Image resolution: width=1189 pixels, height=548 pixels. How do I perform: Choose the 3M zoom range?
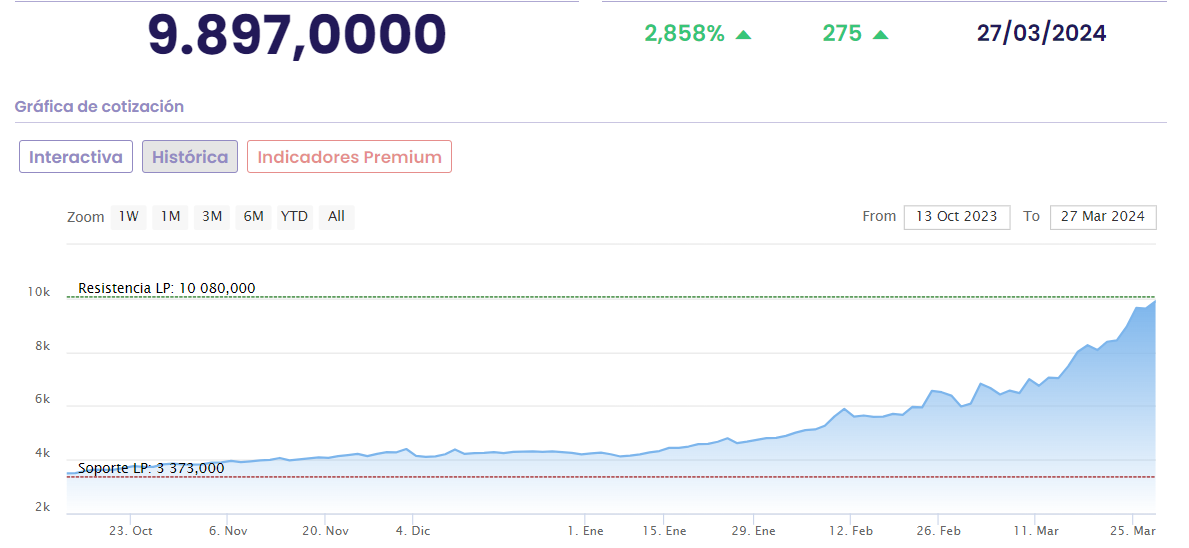[212, 216]
